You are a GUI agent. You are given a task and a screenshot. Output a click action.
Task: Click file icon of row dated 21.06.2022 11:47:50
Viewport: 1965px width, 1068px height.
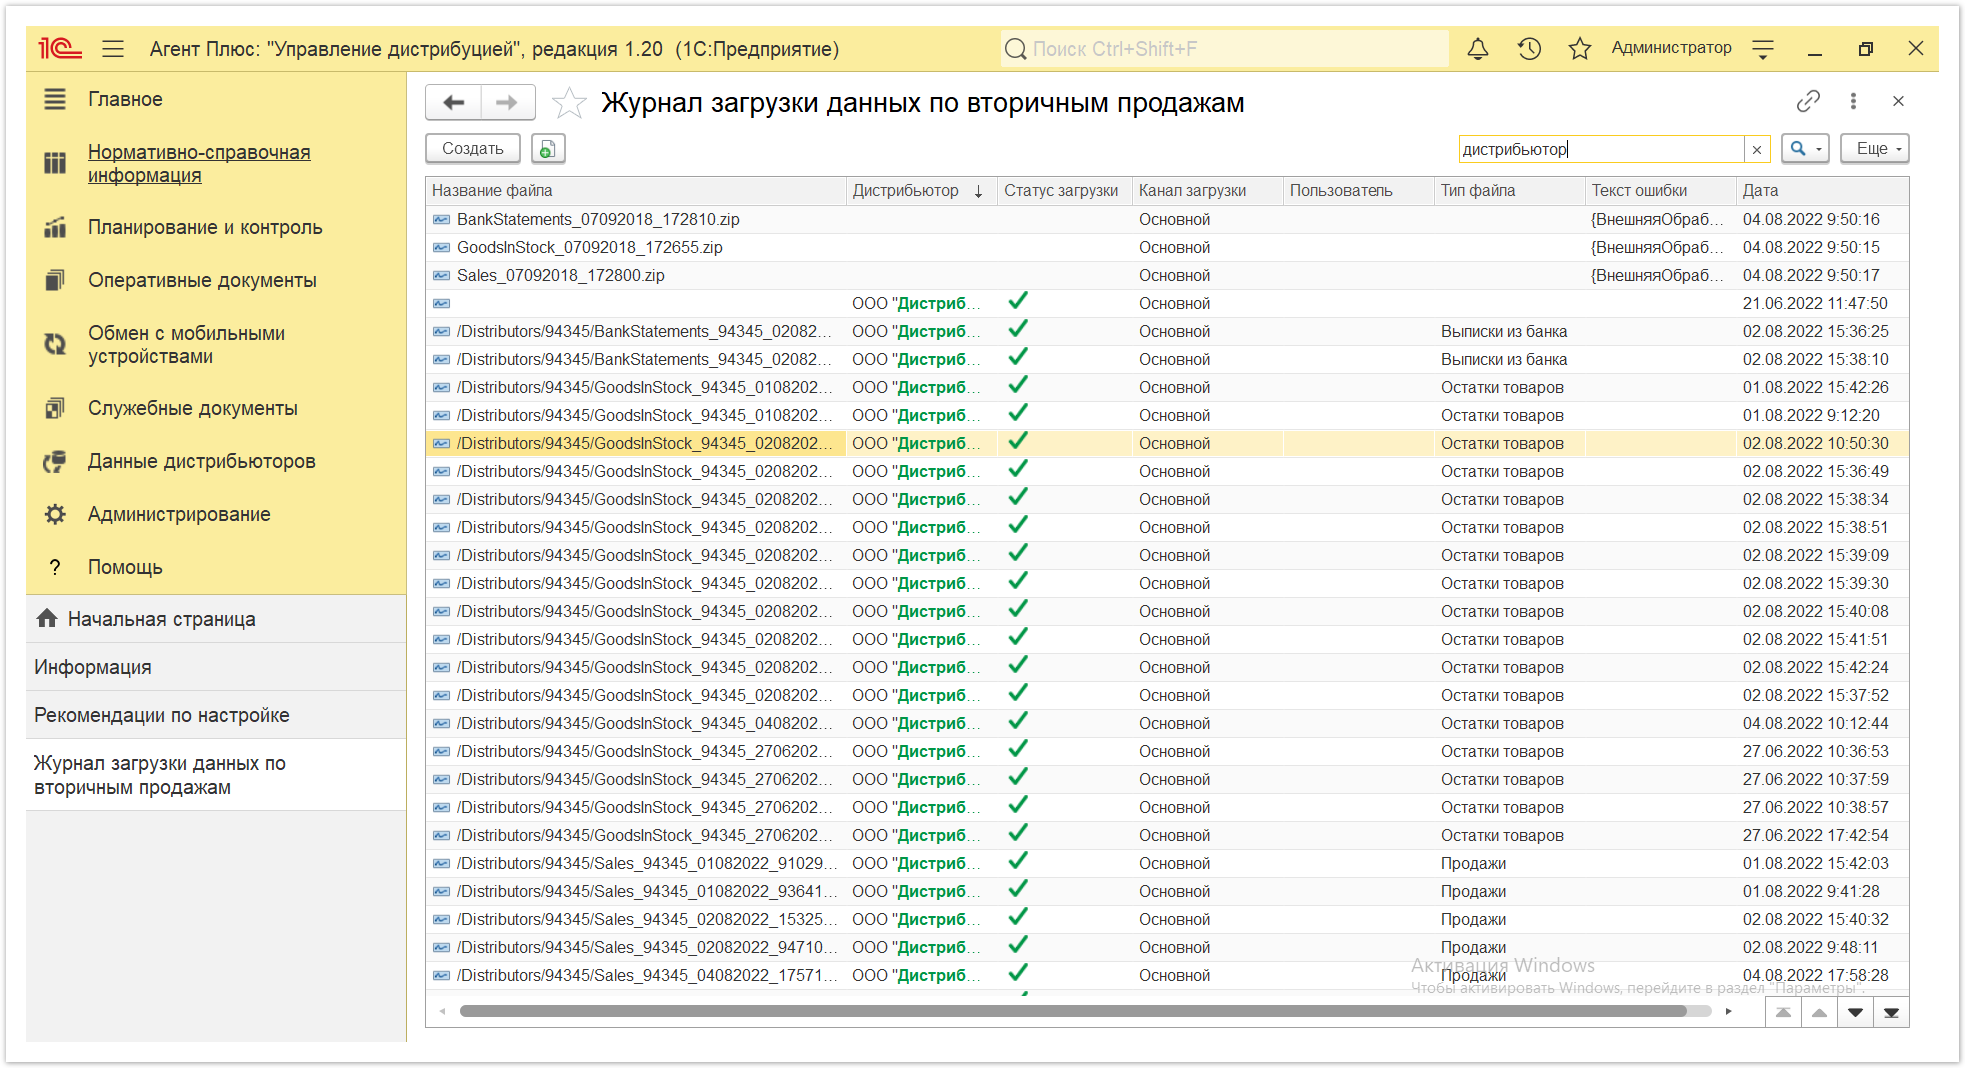[441, 303]
